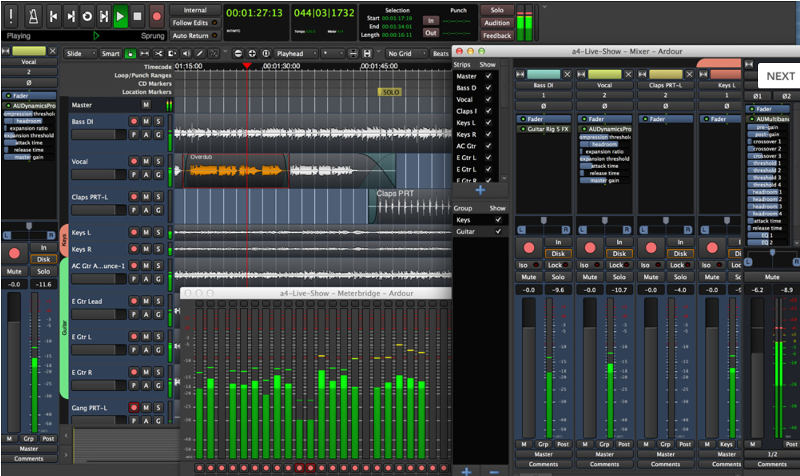Toggle Bass D show checkbox in Strips list
Screen dimensions: 800x476
(488, 88)
